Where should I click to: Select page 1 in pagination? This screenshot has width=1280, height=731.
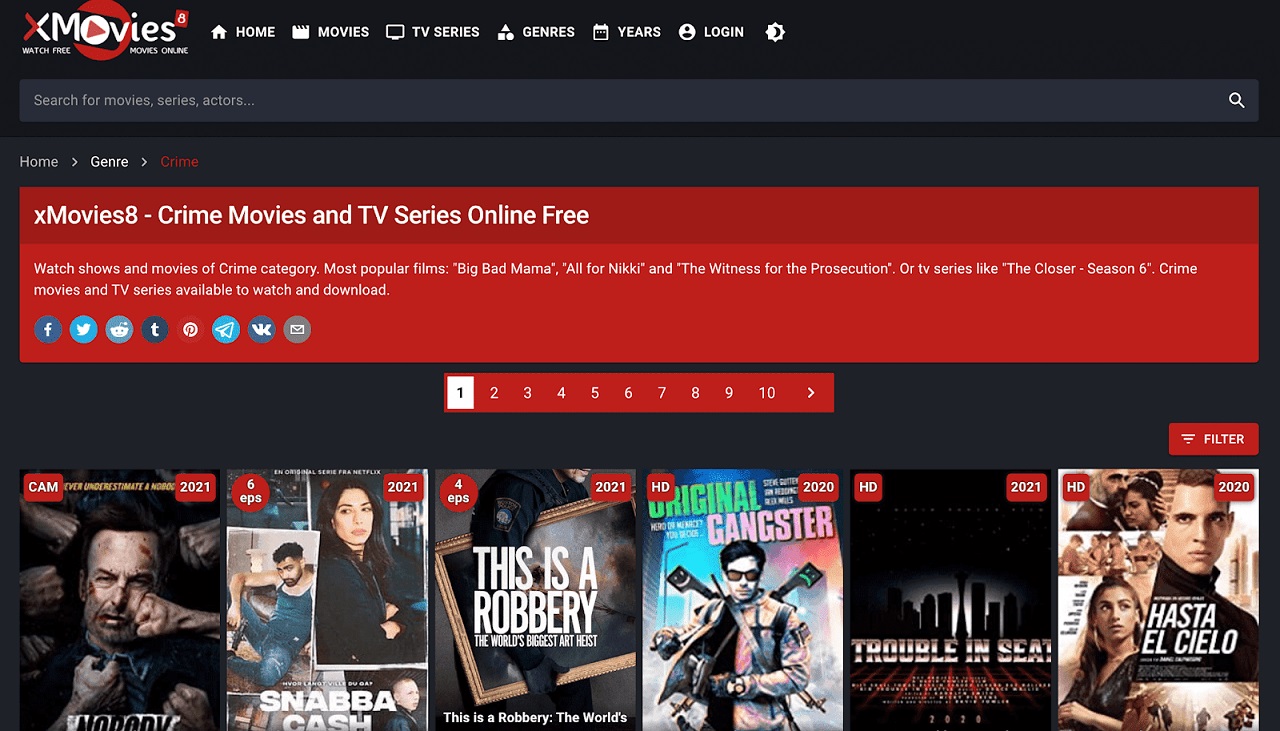click(x=460, y=393)
